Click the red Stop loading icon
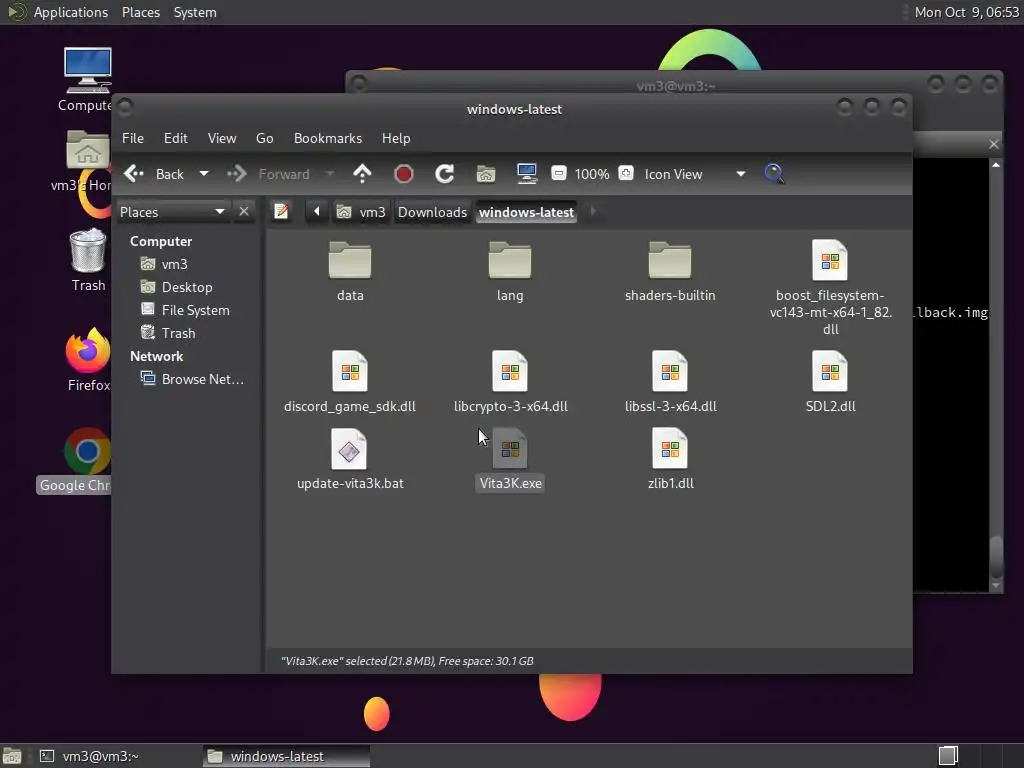 coord(404,174)
